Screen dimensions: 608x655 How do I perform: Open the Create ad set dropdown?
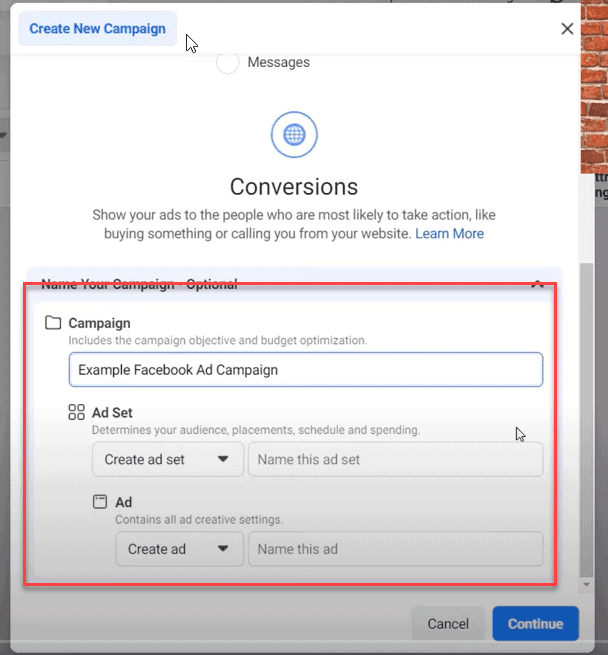[168, 460]
